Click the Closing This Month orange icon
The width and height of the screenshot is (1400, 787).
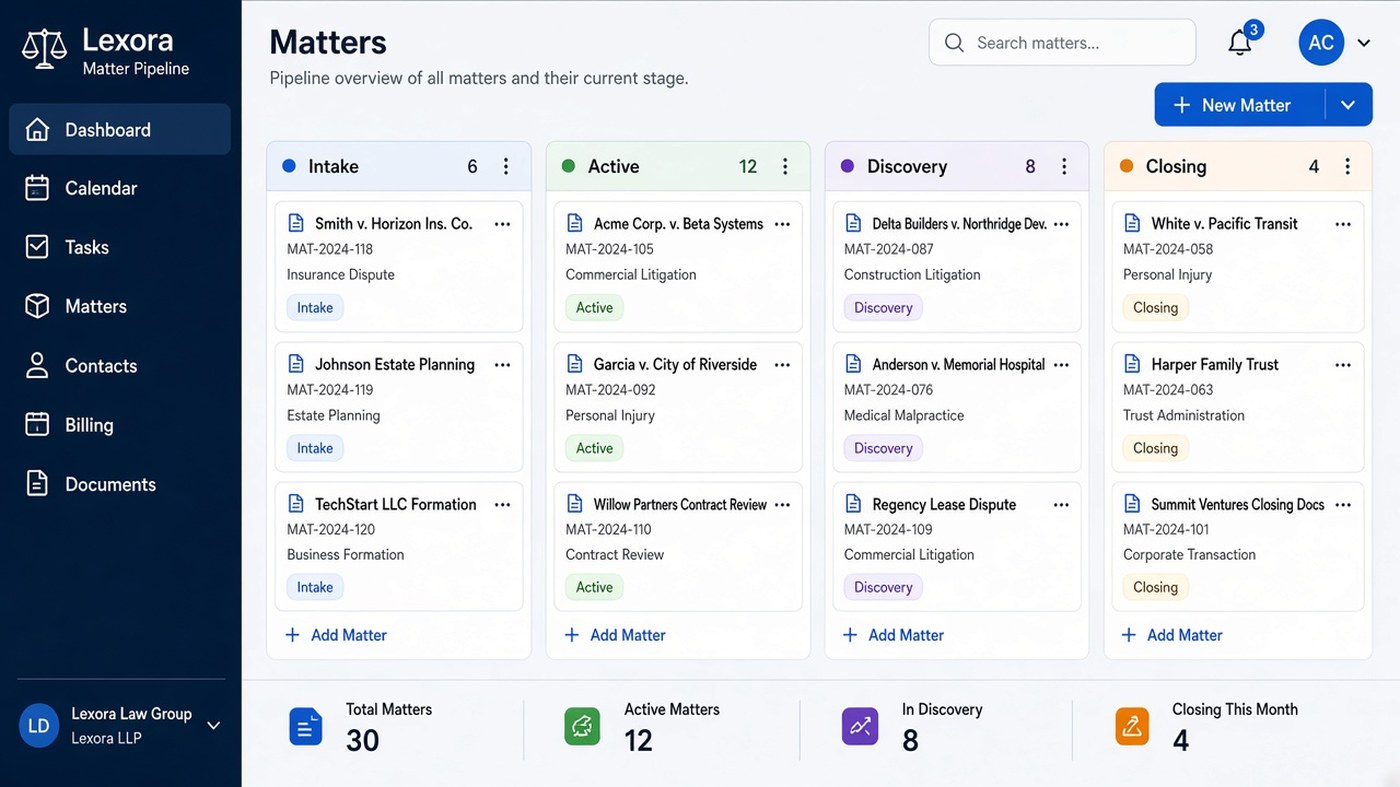(1132, 726)
